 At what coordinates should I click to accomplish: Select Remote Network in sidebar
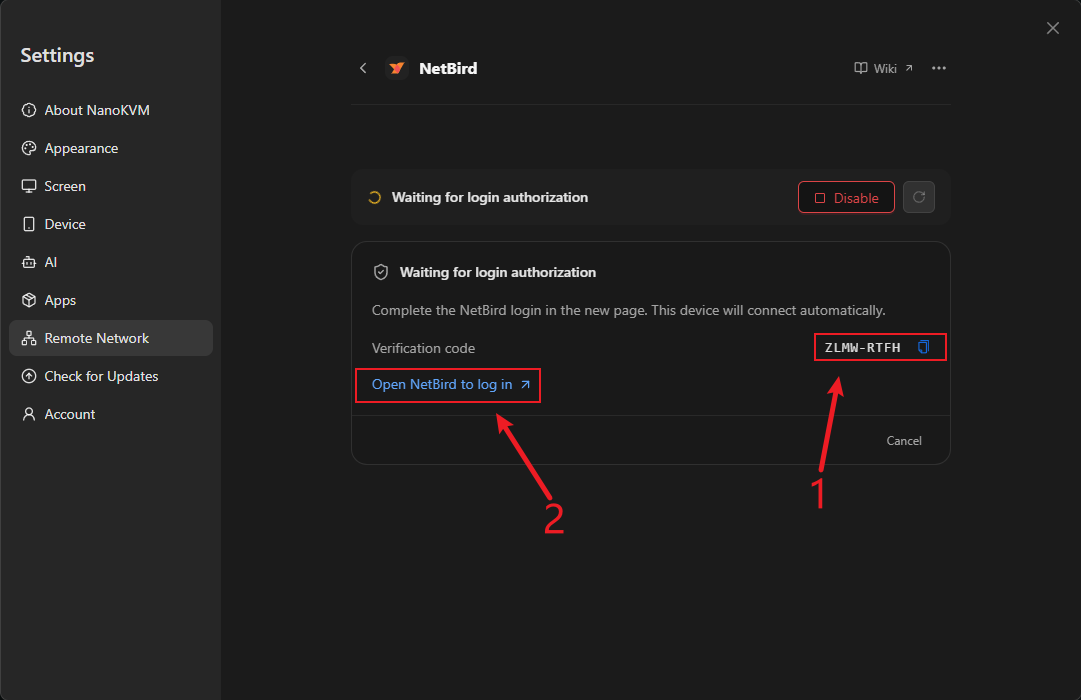[x=110, y=338]
